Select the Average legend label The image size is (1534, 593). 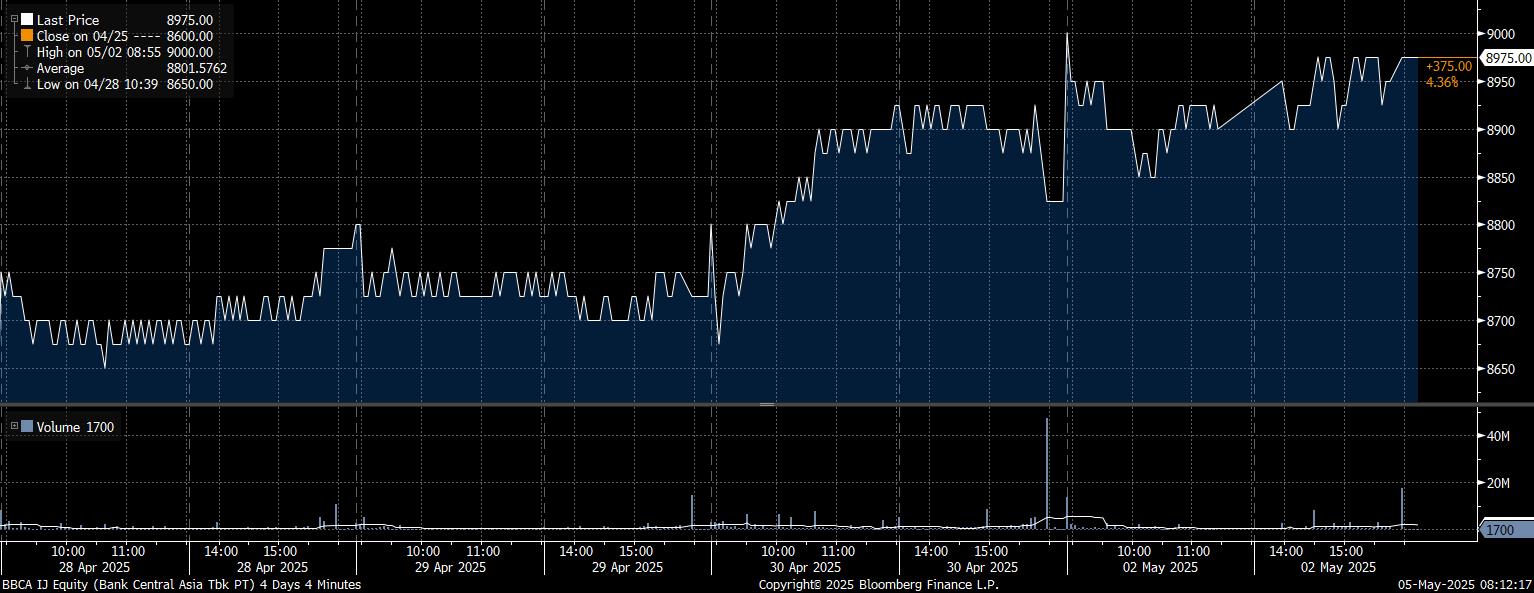coord(60,68)
